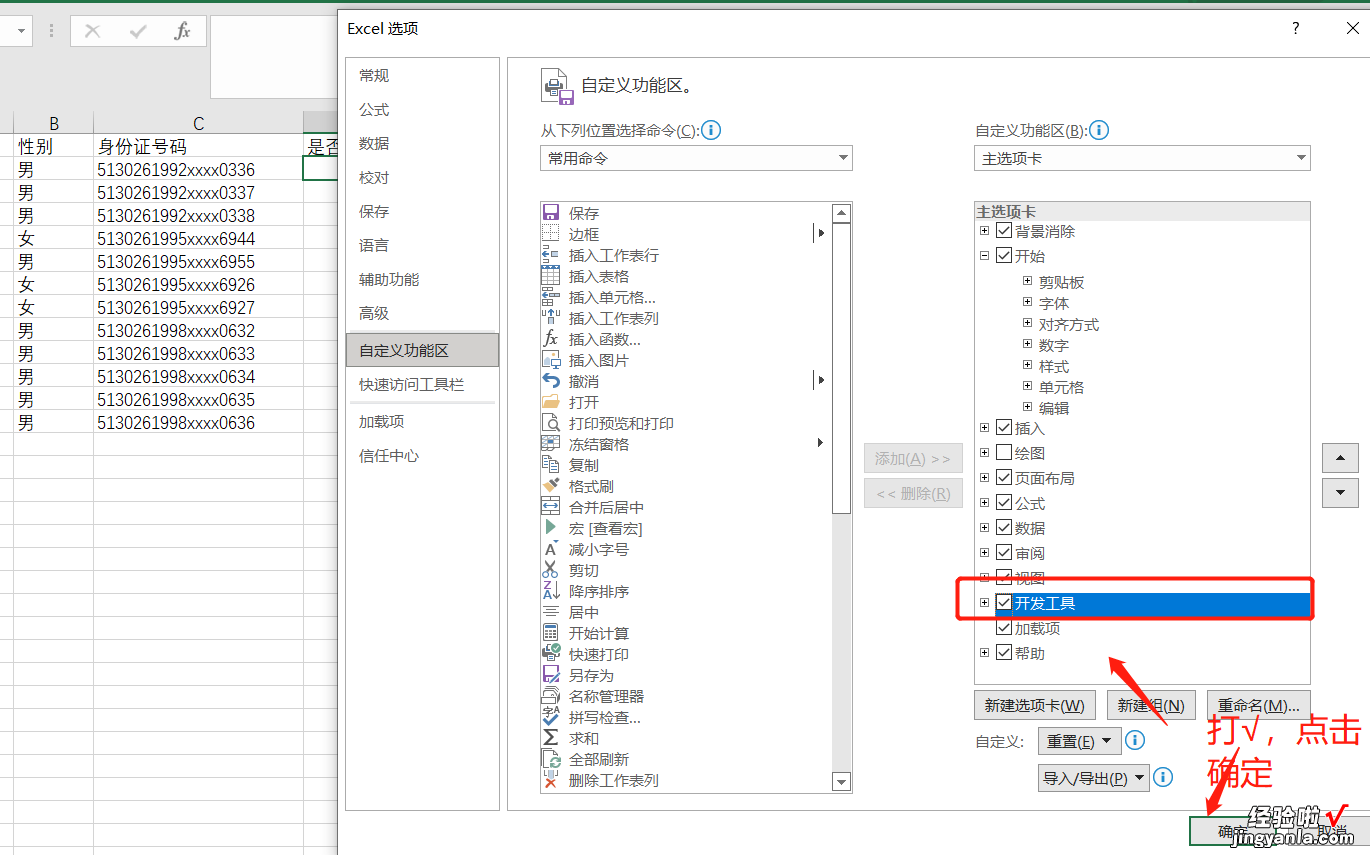
Task: Select the 打开 folder command icon
Action: tap(550, 402)
